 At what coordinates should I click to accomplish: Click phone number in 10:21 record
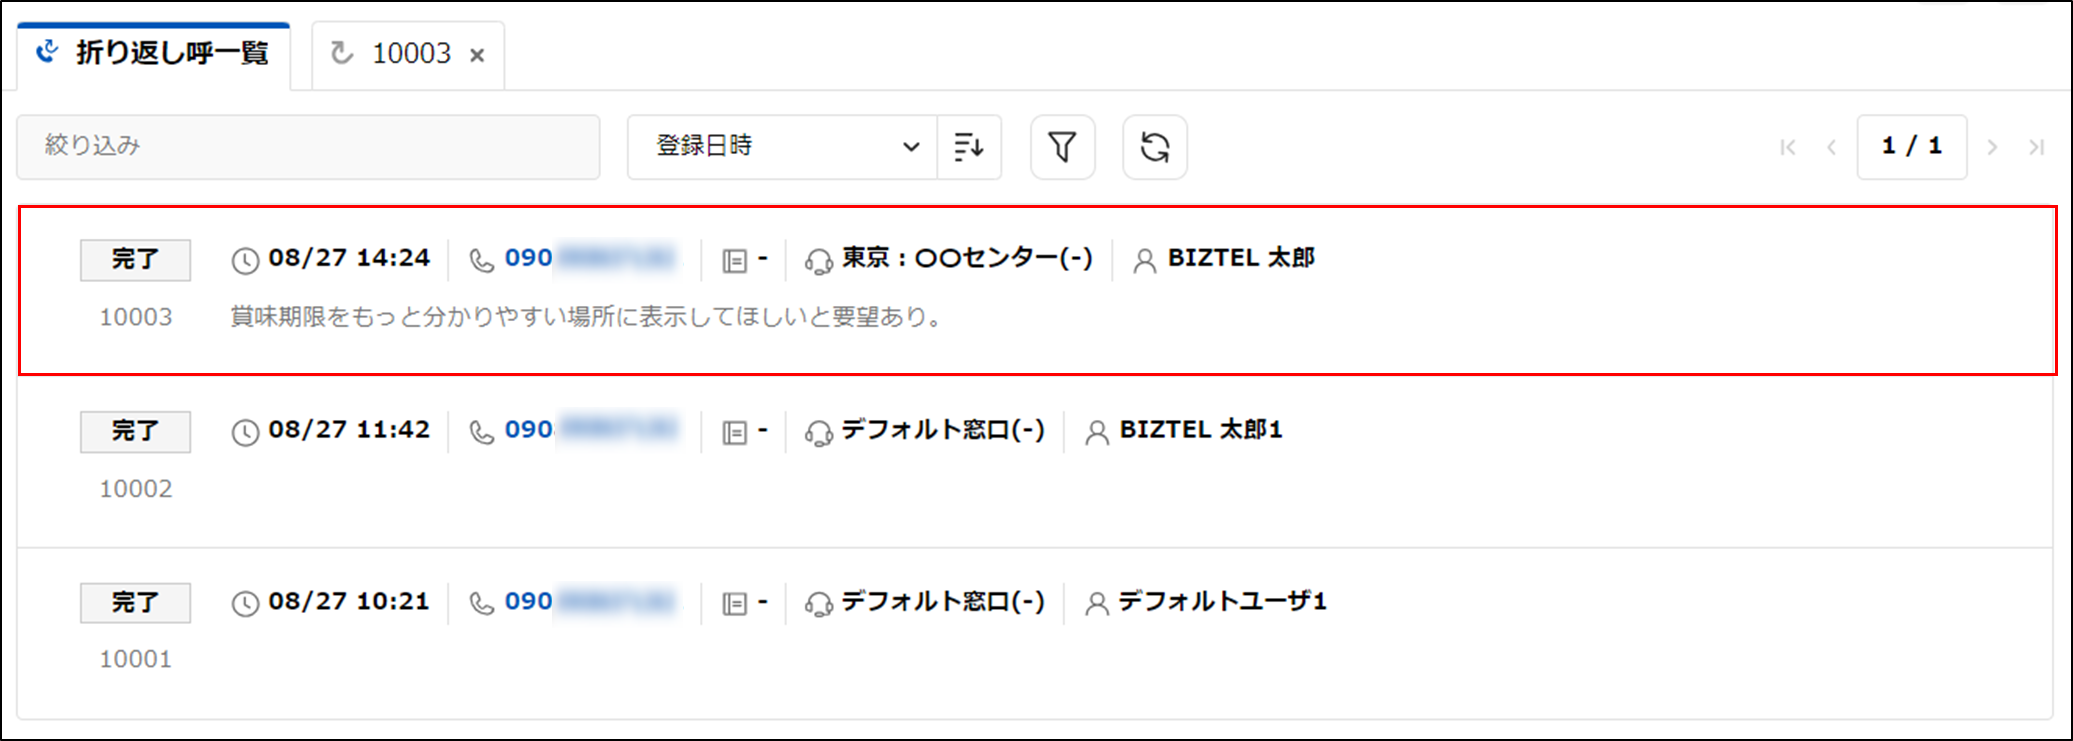pos(589,601)
